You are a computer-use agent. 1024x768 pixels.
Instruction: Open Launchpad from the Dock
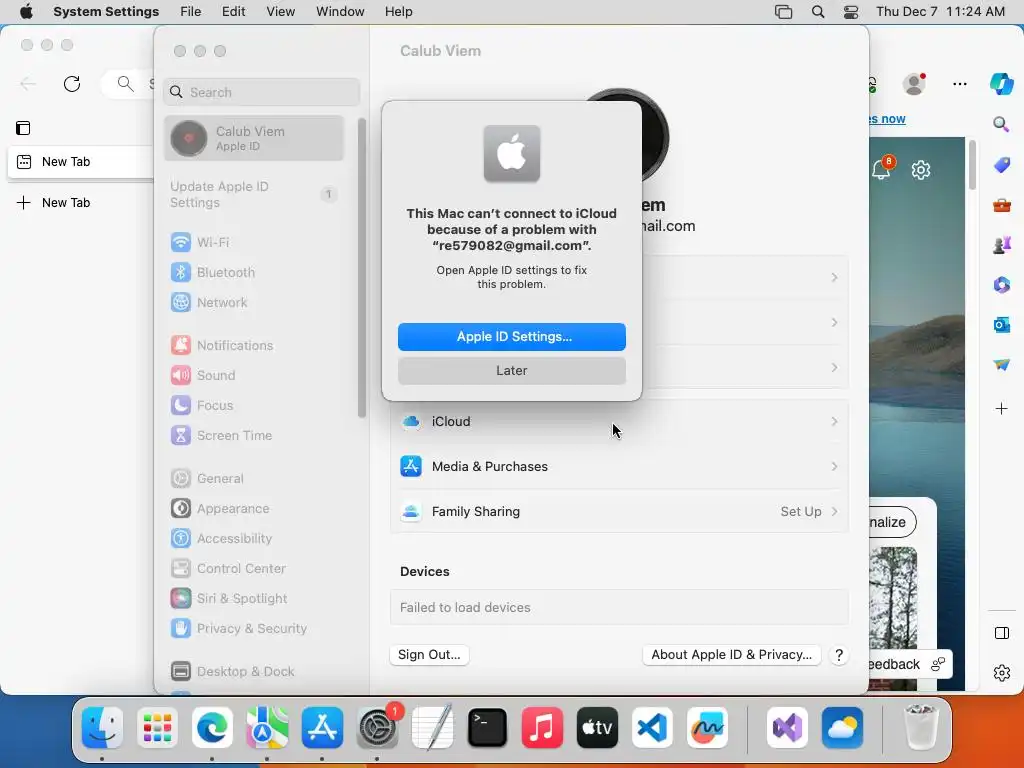pyautogui.click(x=157, y=728)
